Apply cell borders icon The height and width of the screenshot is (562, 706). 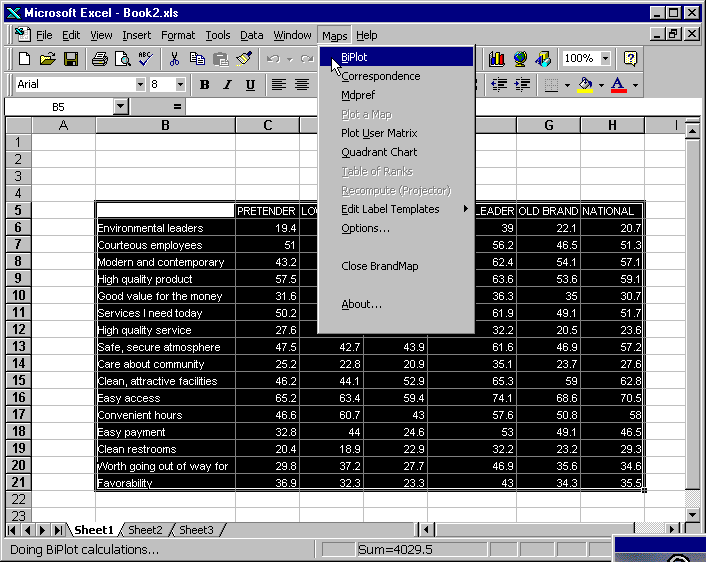pos(551,85)
